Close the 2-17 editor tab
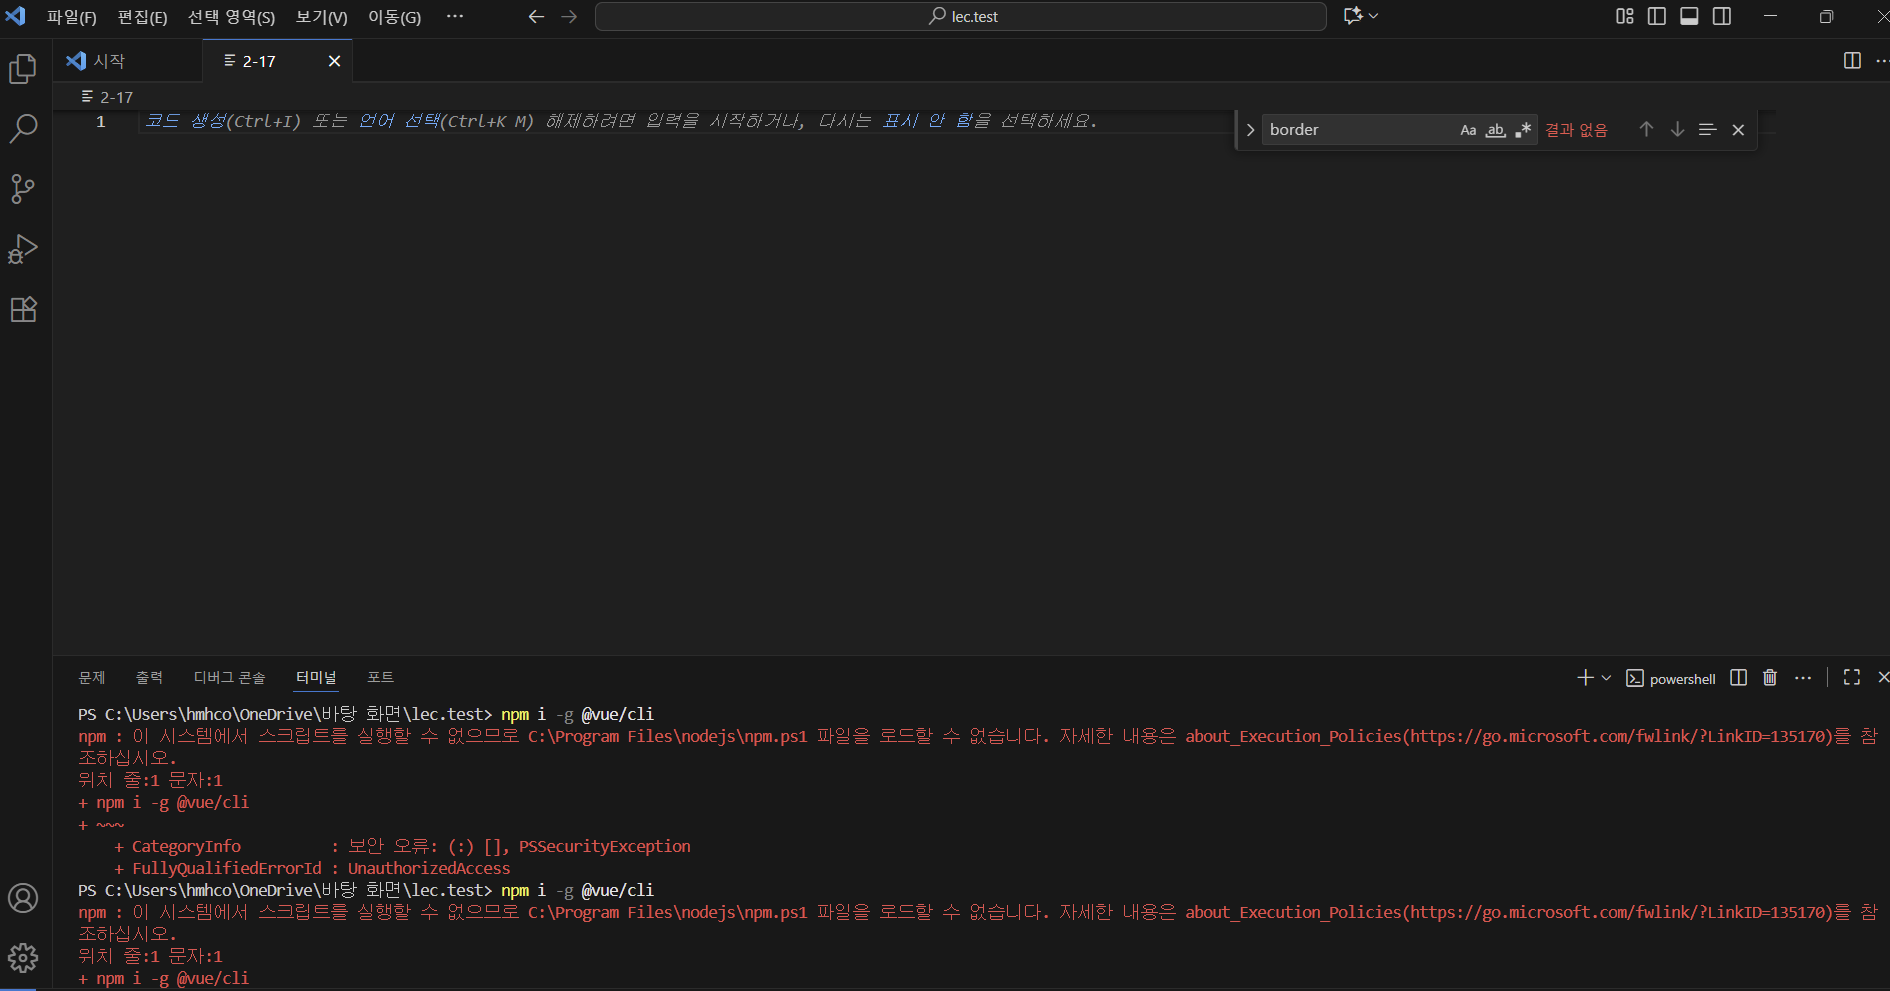This screenshot has width=1890, height=991. 334,61
